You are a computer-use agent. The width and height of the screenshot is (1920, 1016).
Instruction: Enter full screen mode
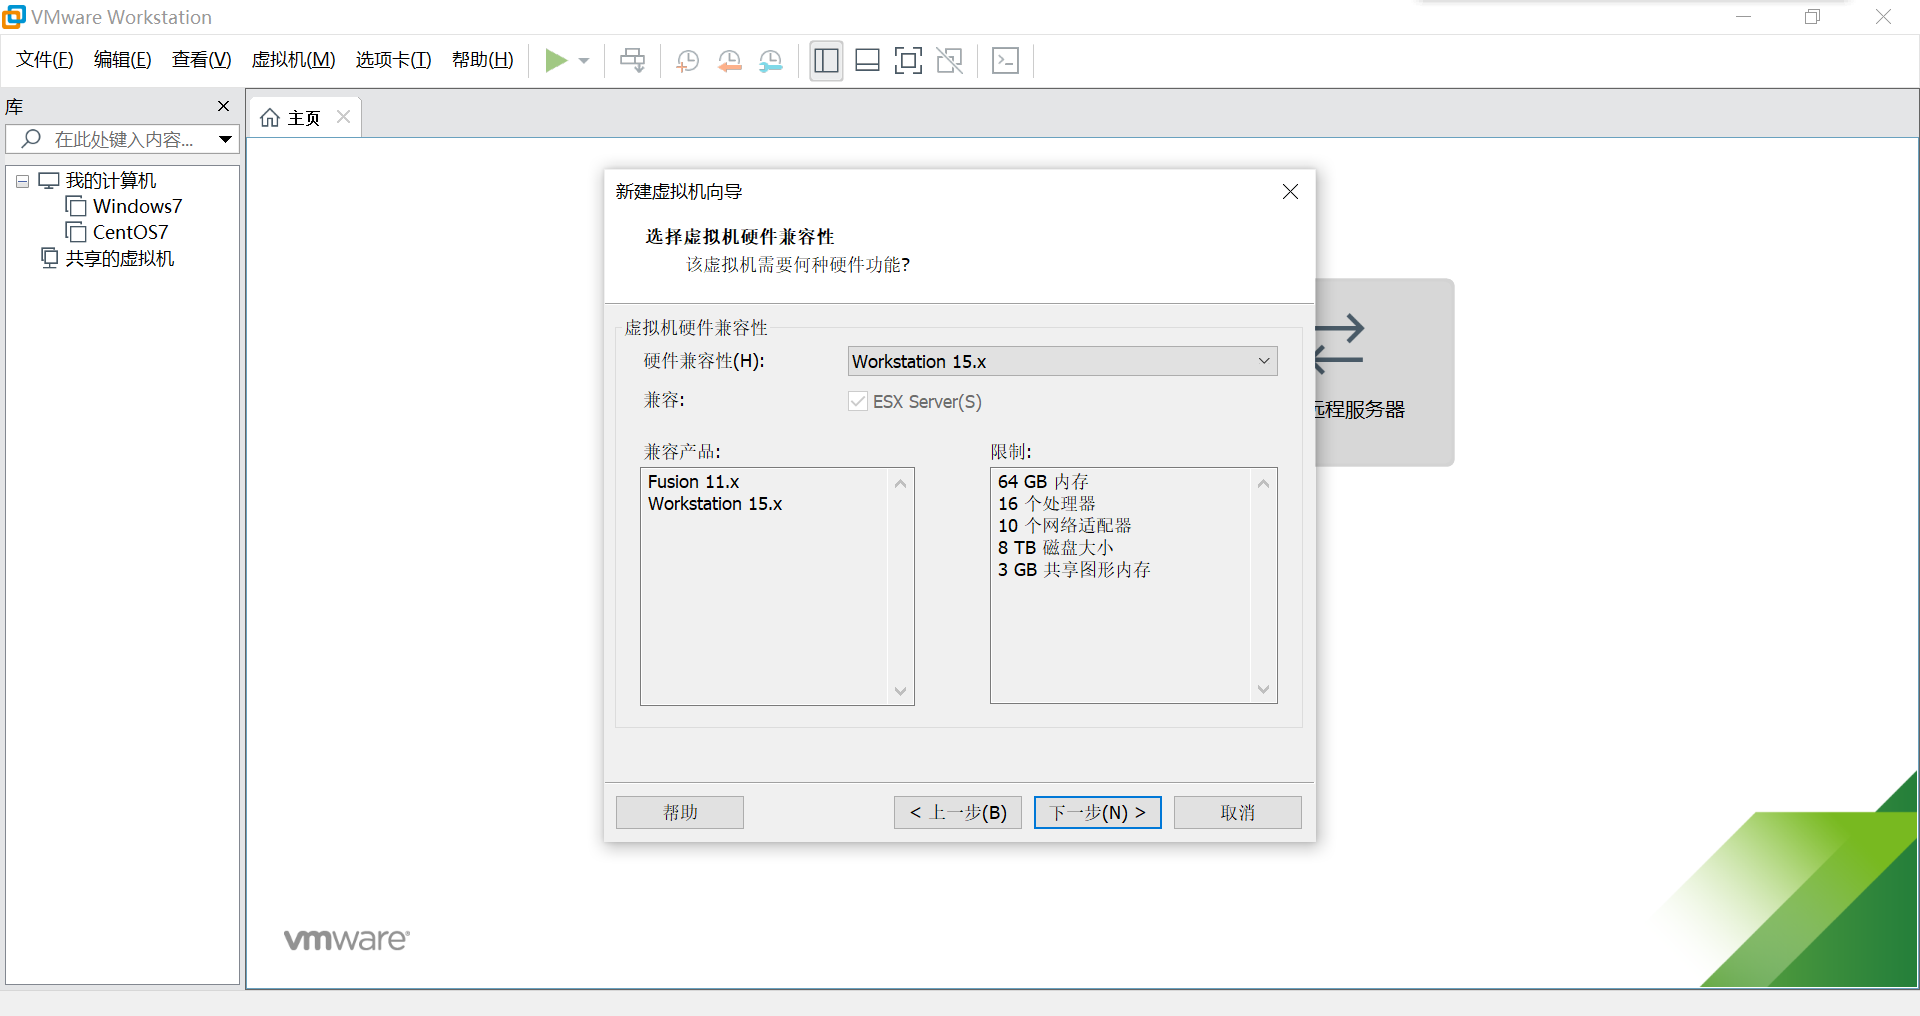pyautogui.click(x=908, y=60)
